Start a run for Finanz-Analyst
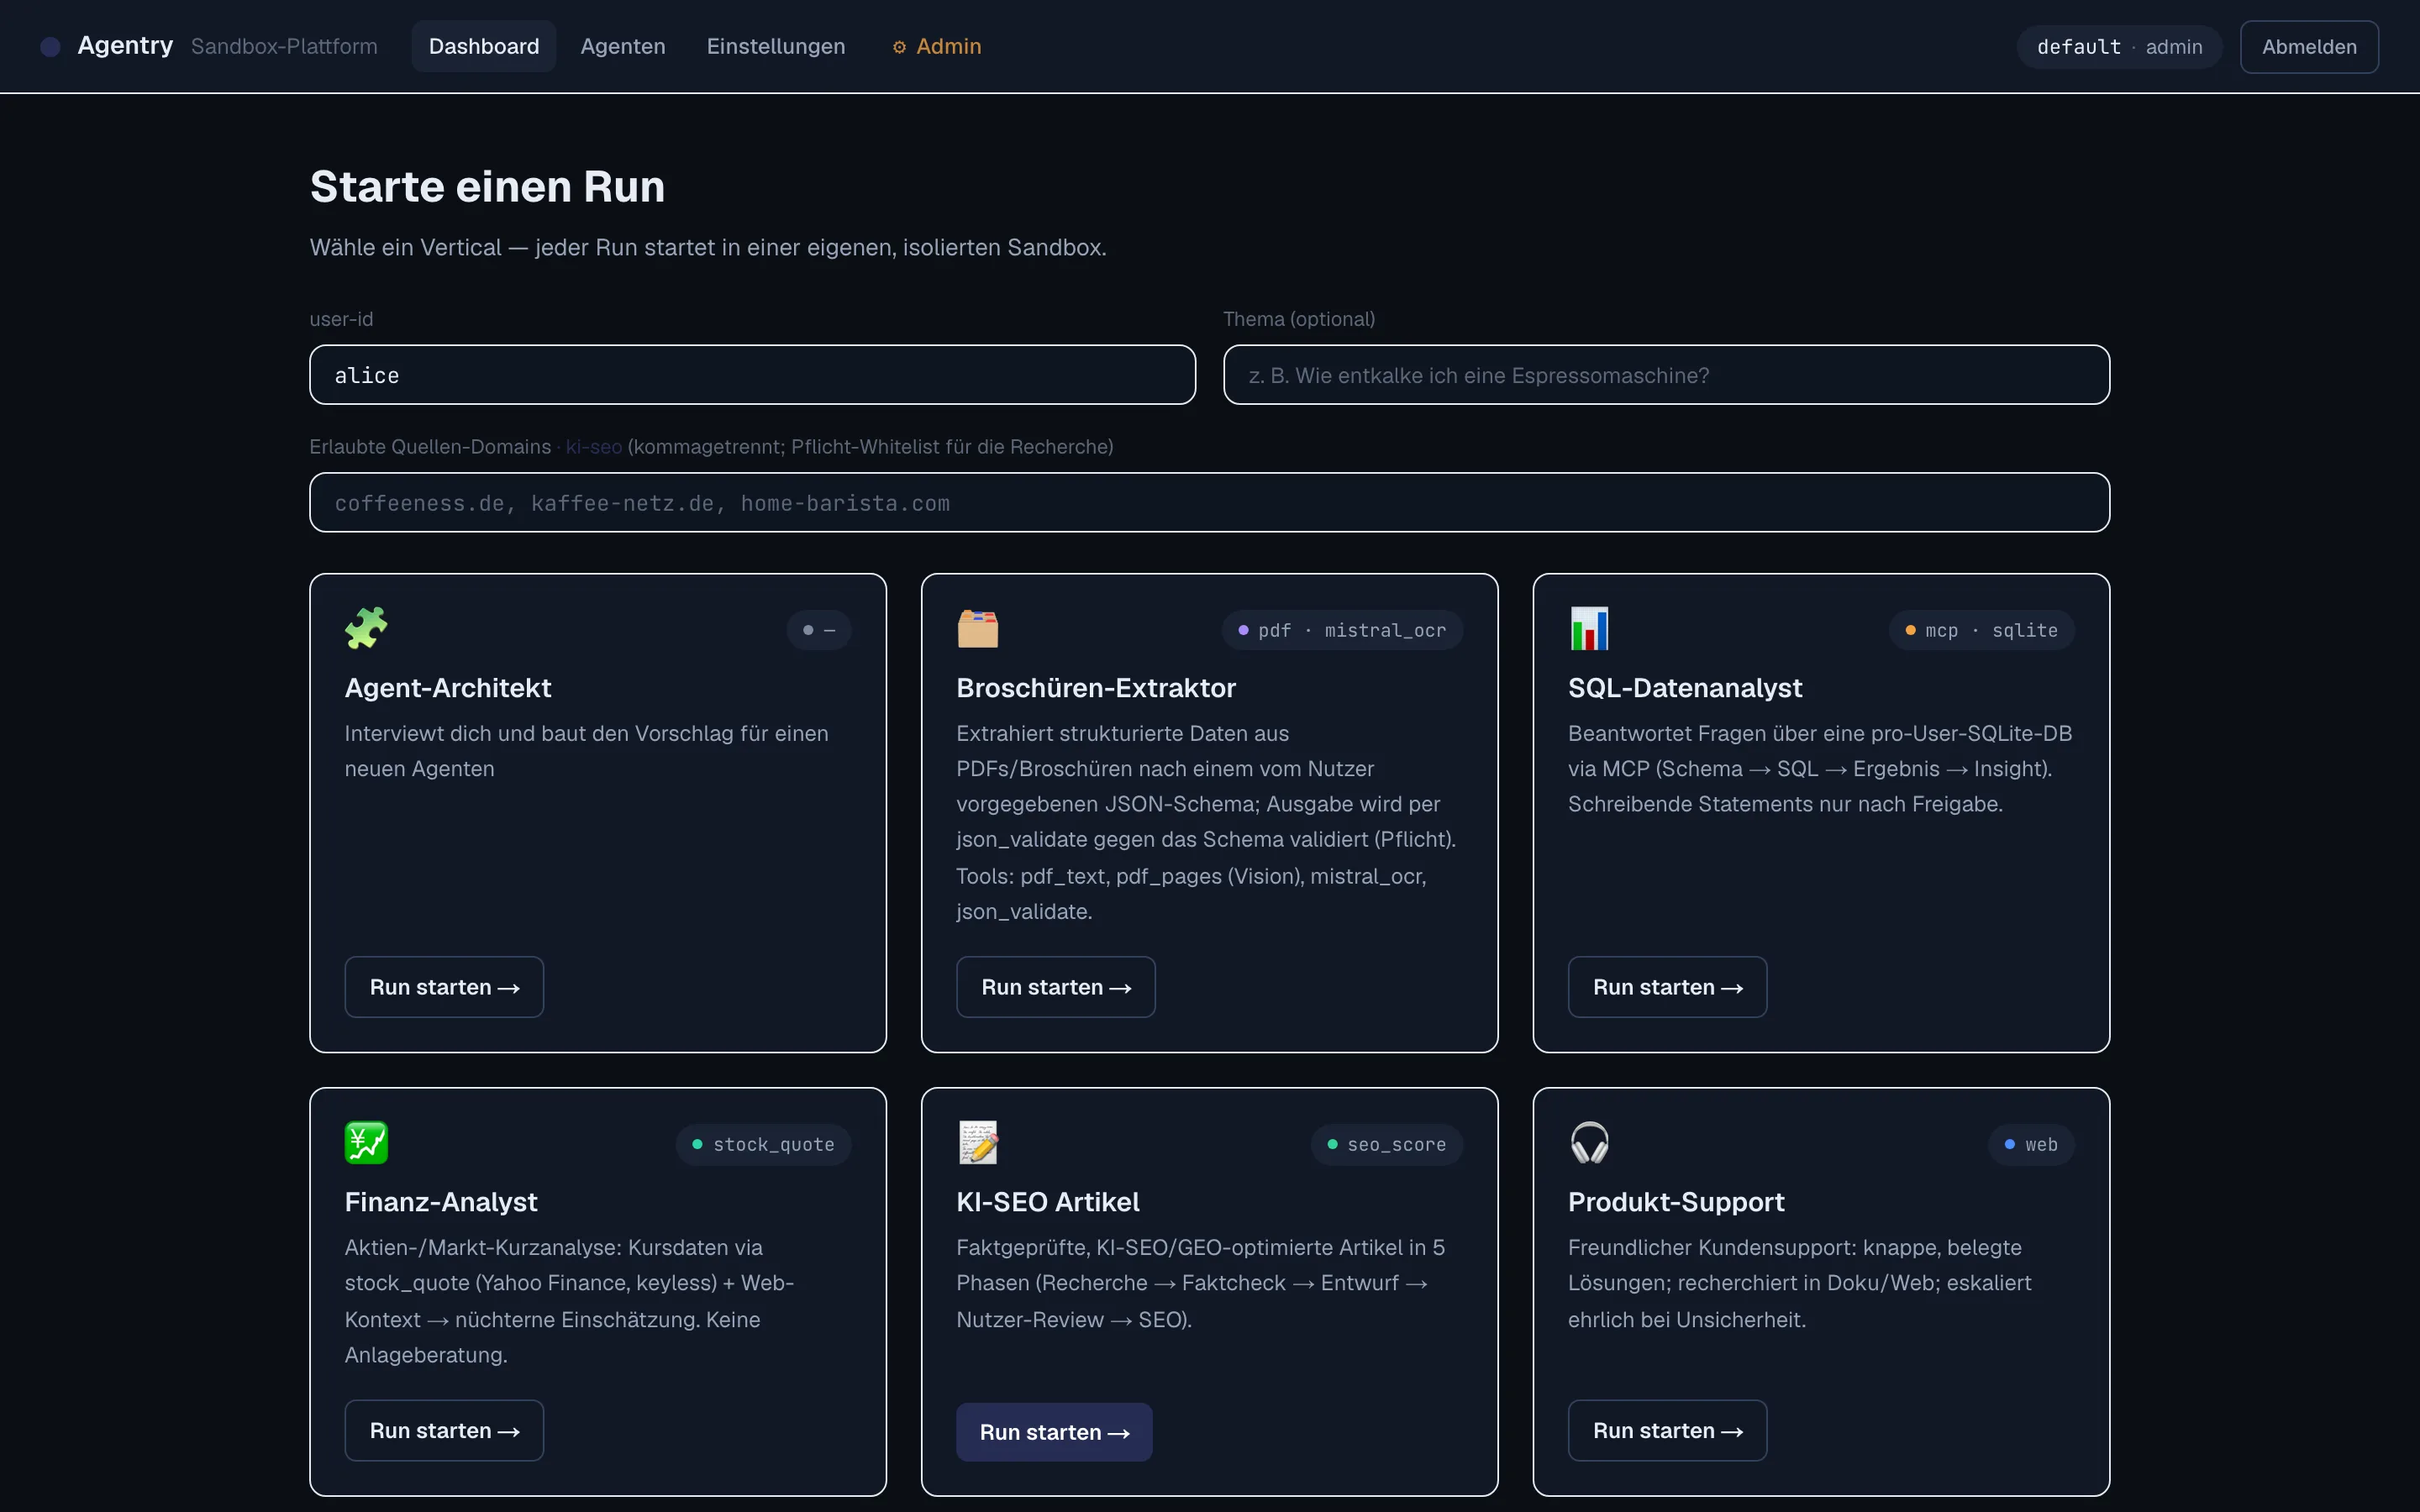The width and height of the screenshot is (2420, 1512). 444,1430
